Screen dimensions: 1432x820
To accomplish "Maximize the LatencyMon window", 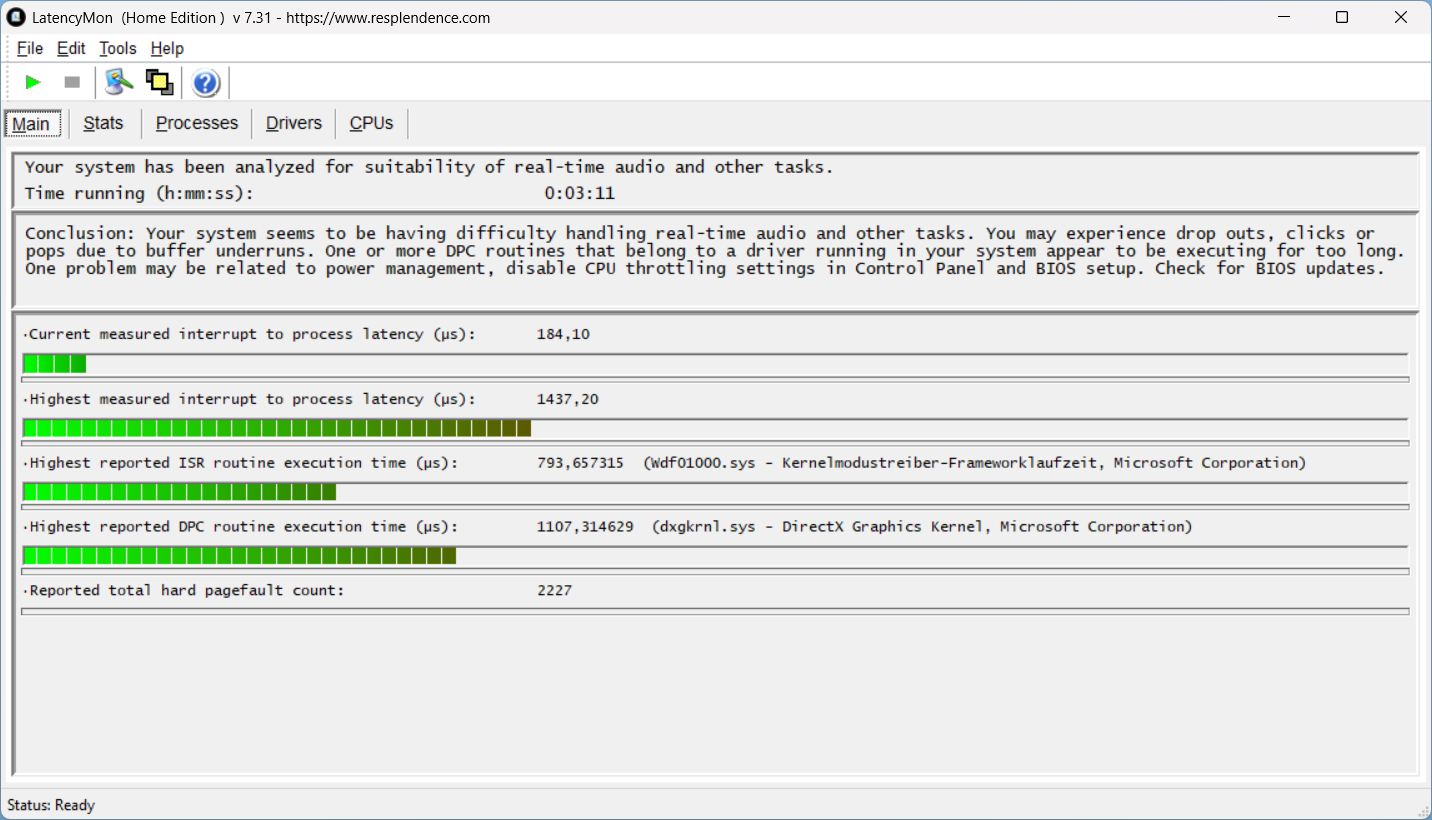I will (x=1342, y=17).
